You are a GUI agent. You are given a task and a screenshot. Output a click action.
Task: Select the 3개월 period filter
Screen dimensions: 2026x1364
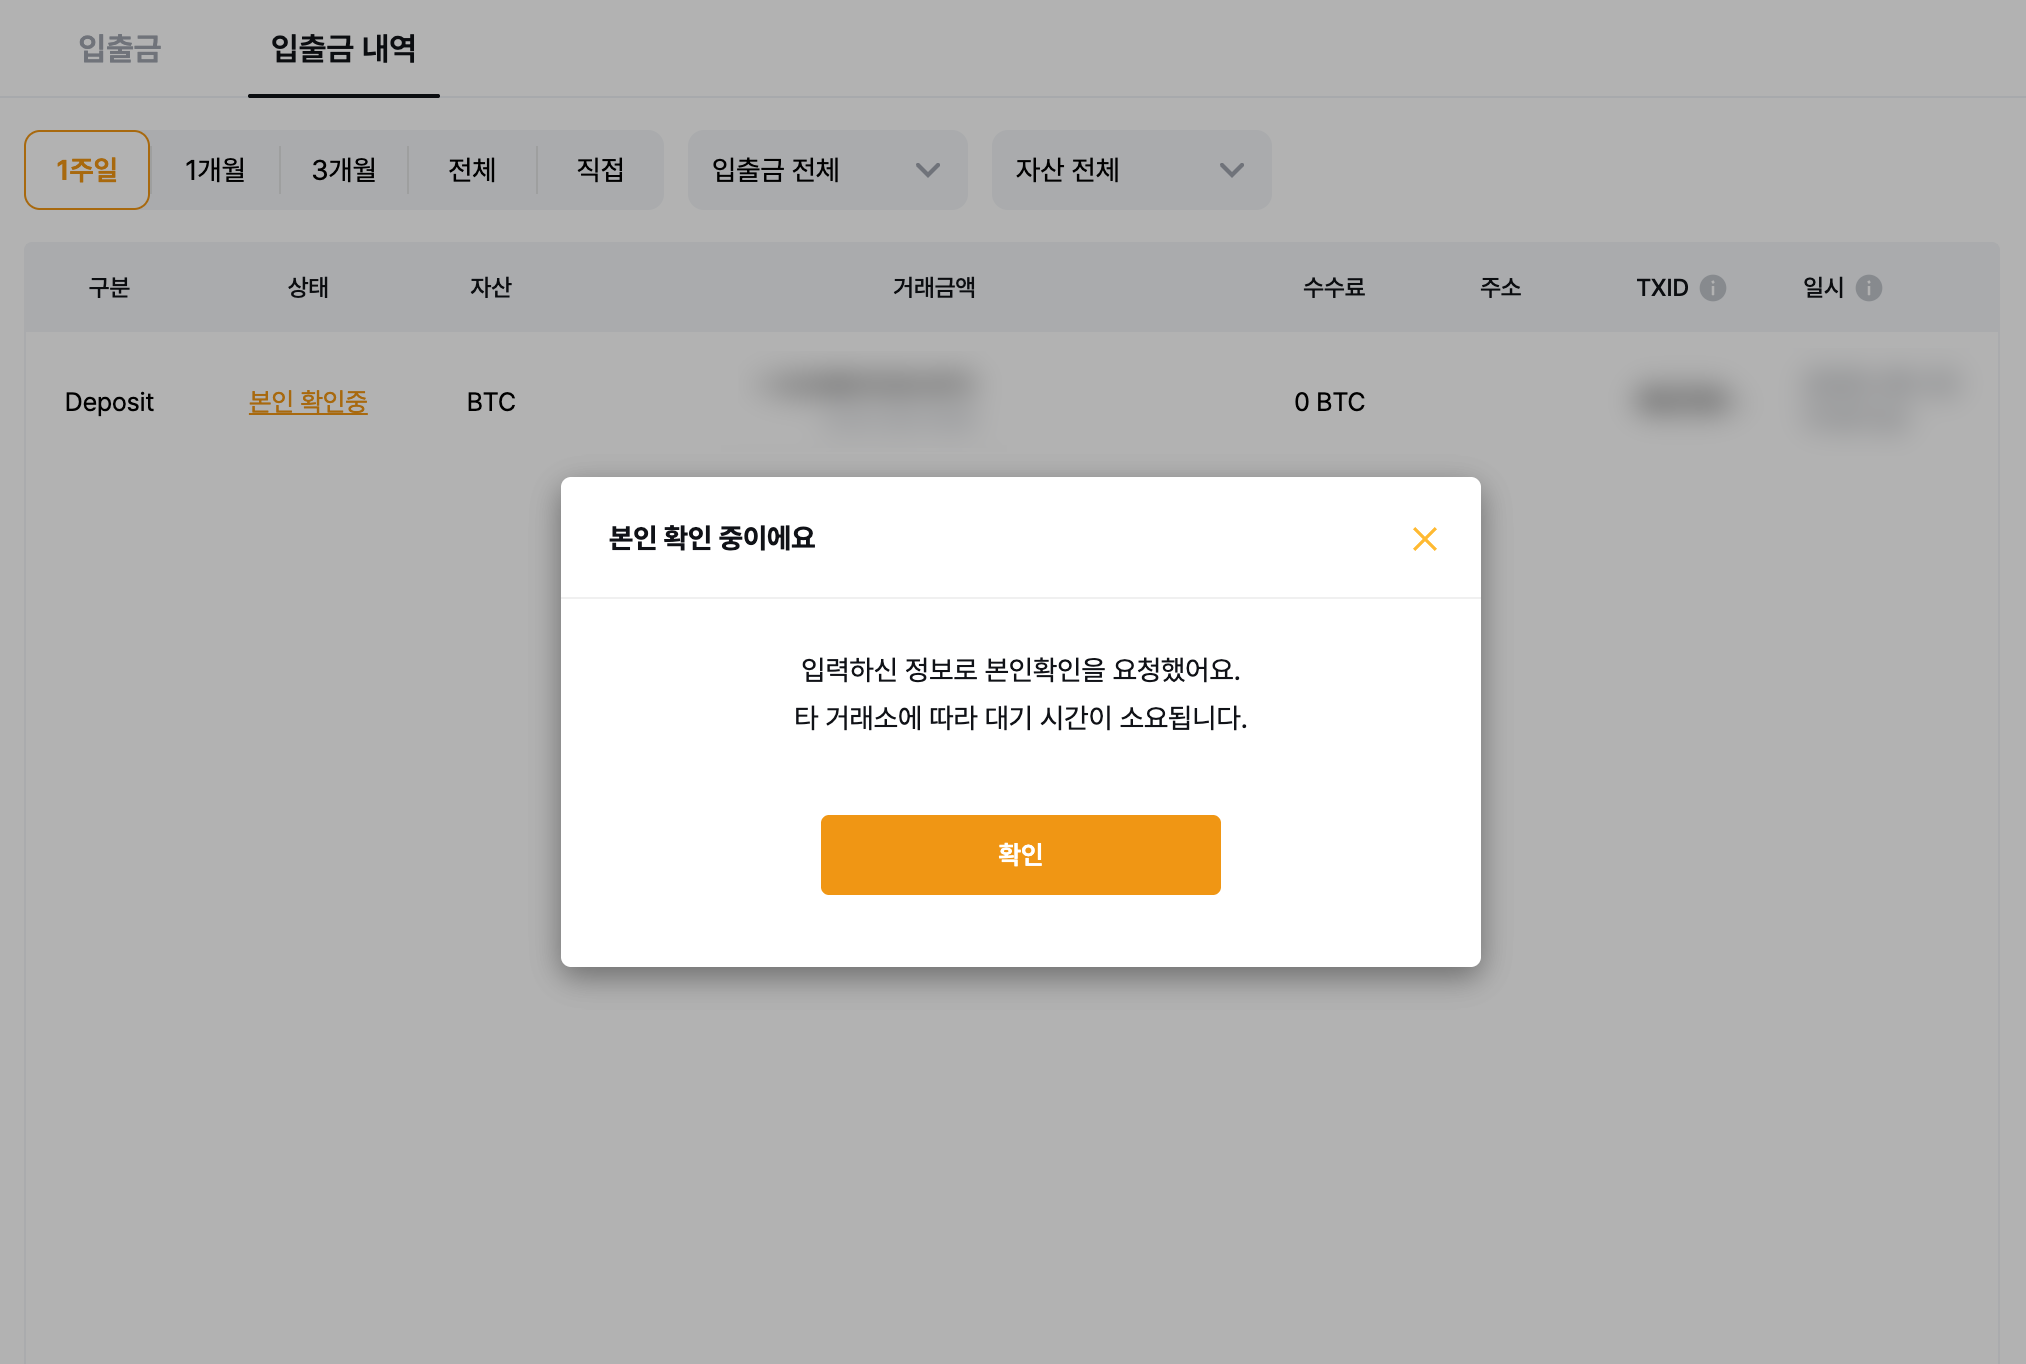tap(344, 170)
